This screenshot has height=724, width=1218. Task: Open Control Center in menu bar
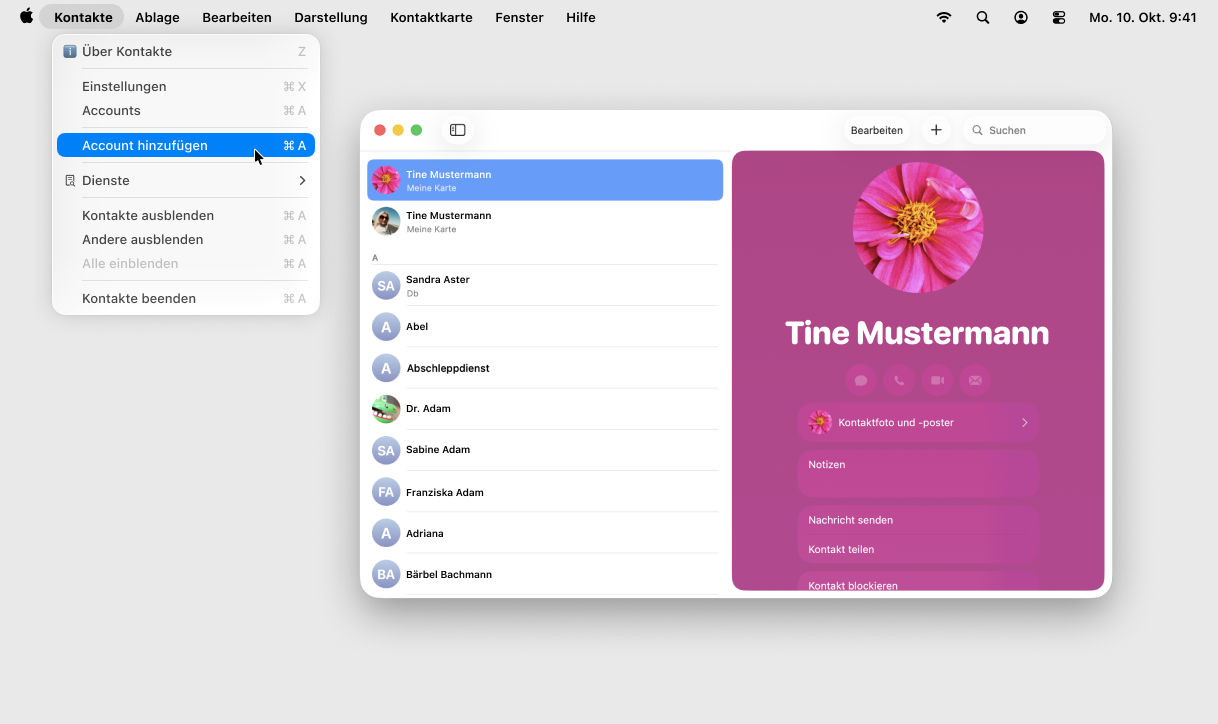pos(1059,17)
